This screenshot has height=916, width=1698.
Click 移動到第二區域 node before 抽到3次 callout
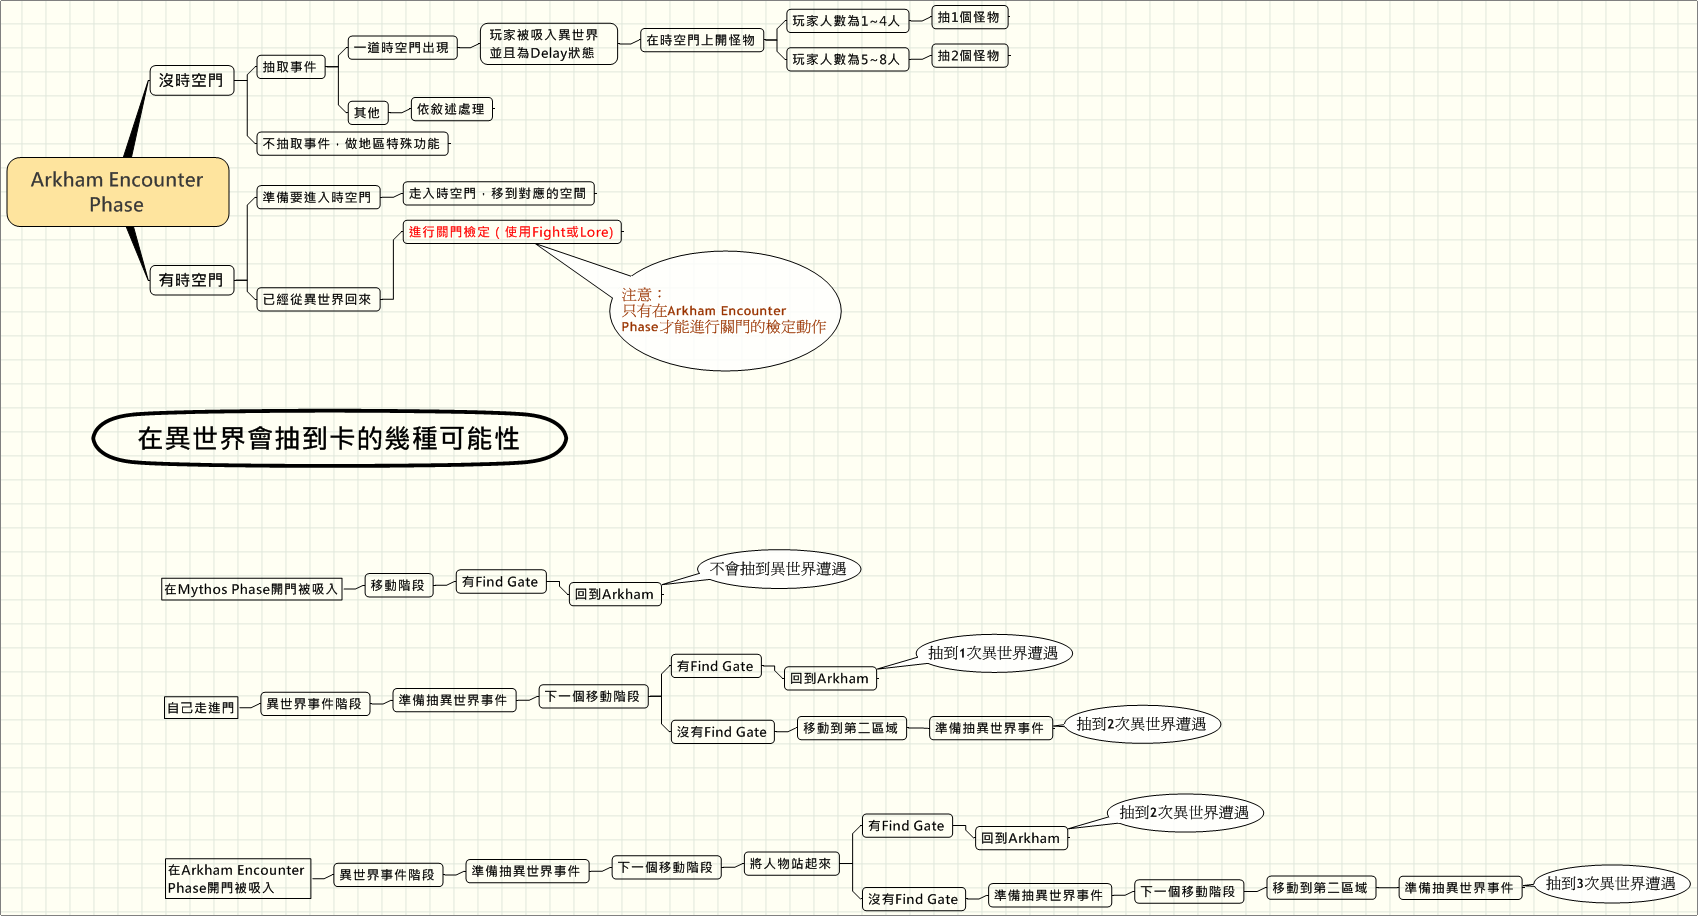[x=1320, y=887]
